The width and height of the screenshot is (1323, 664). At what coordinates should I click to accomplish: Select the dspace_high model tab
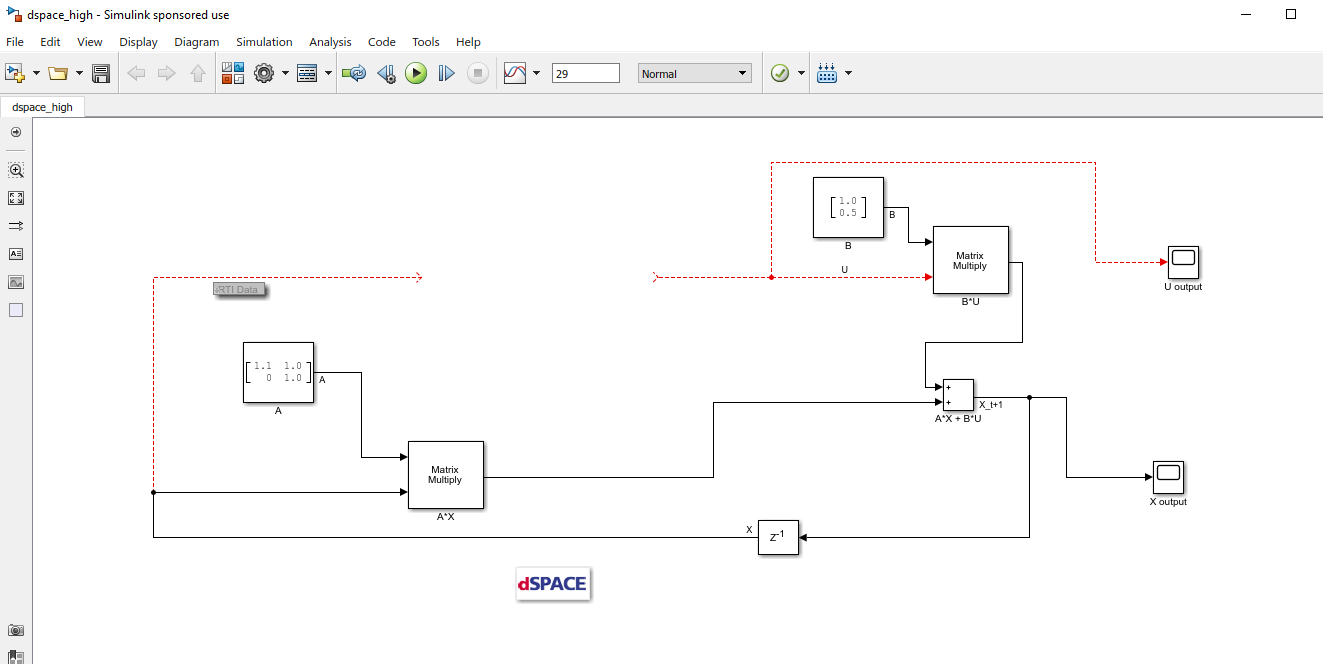(43, 107)
